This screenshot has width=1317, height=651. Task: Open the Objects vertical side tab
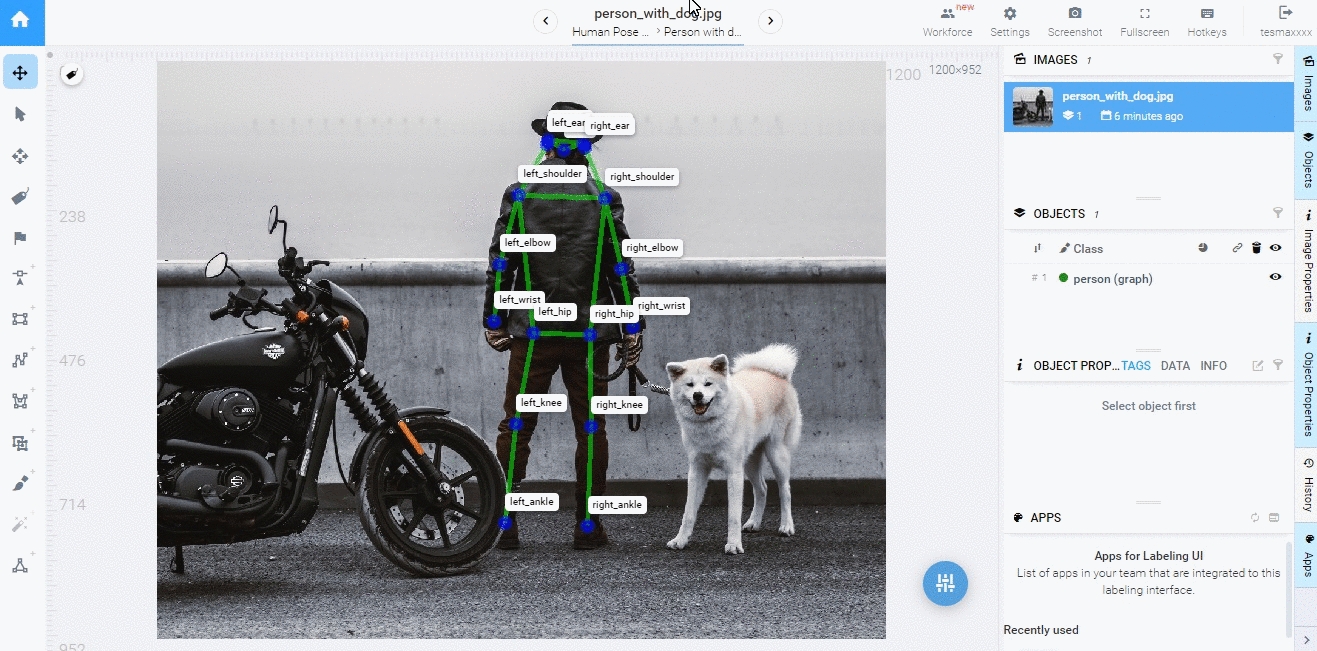(x=1307, y=160)
